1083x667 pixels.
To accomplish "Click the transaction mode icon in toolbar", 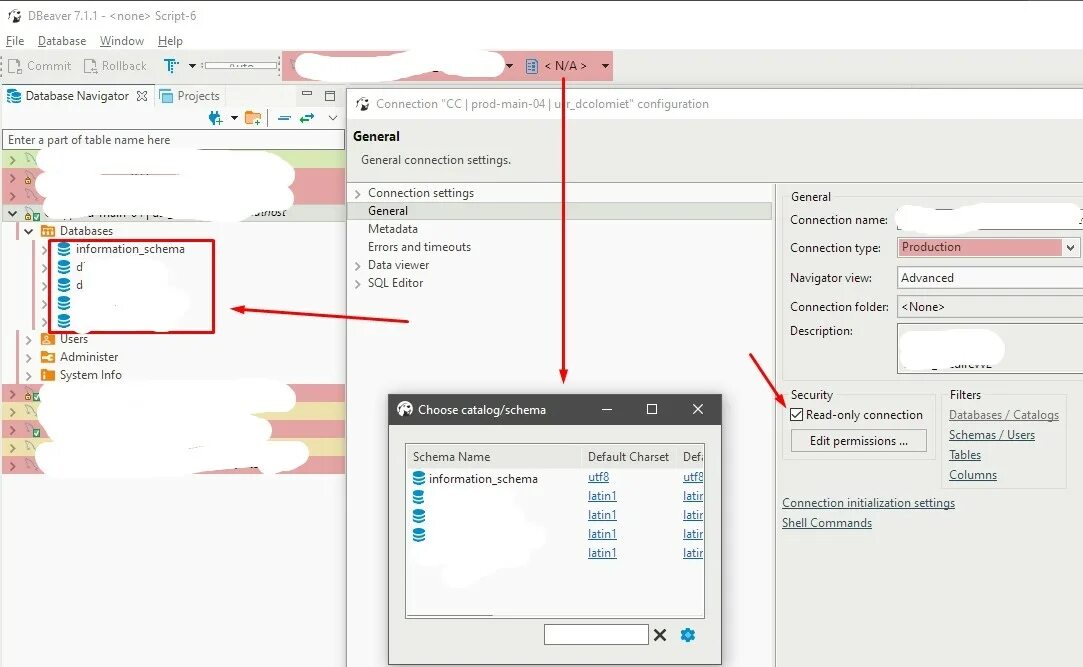I will click(x=171, y=66).
